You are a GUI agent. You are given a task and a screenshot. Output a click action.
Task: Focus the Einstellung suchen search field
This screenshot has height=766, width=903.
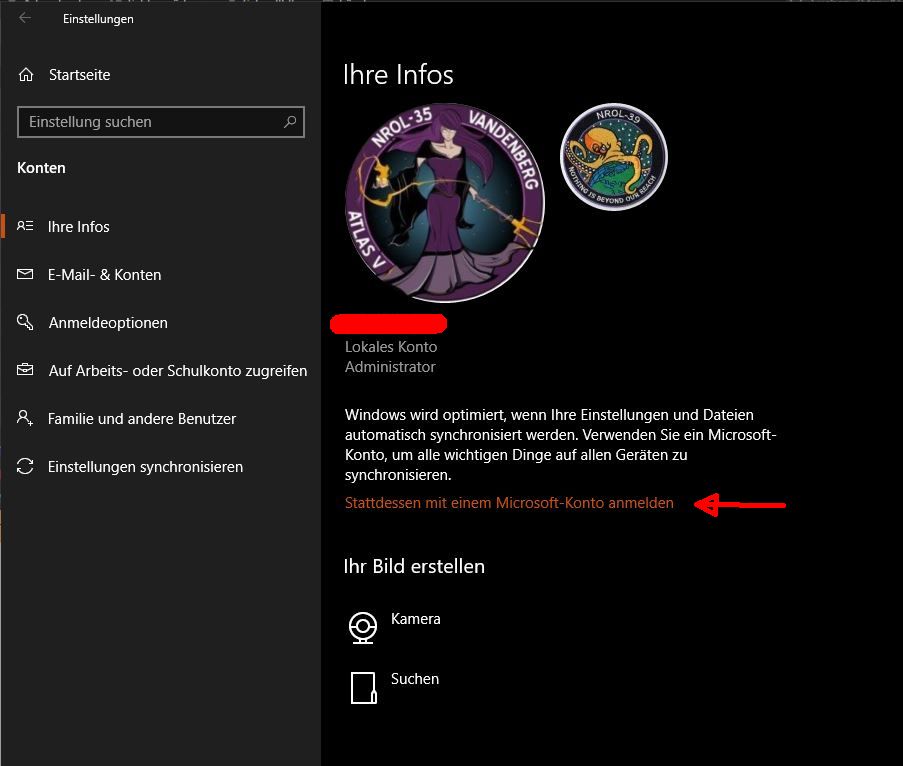coord(161,122)
